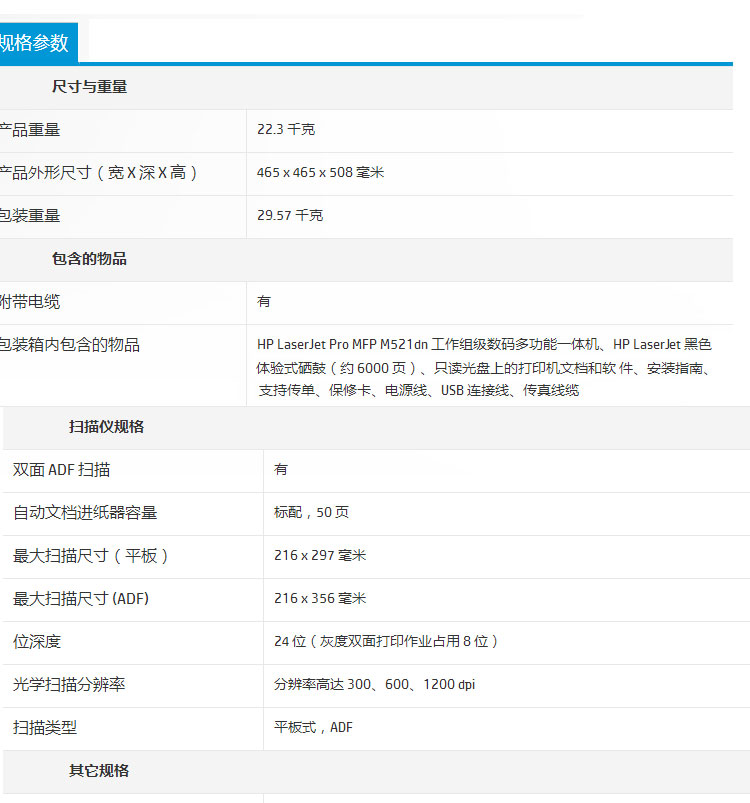Screen dimensions: 750x803
Task: Select the 有 value beside 附带电缆
Action: pyautogui.click(x=264, y=301)
